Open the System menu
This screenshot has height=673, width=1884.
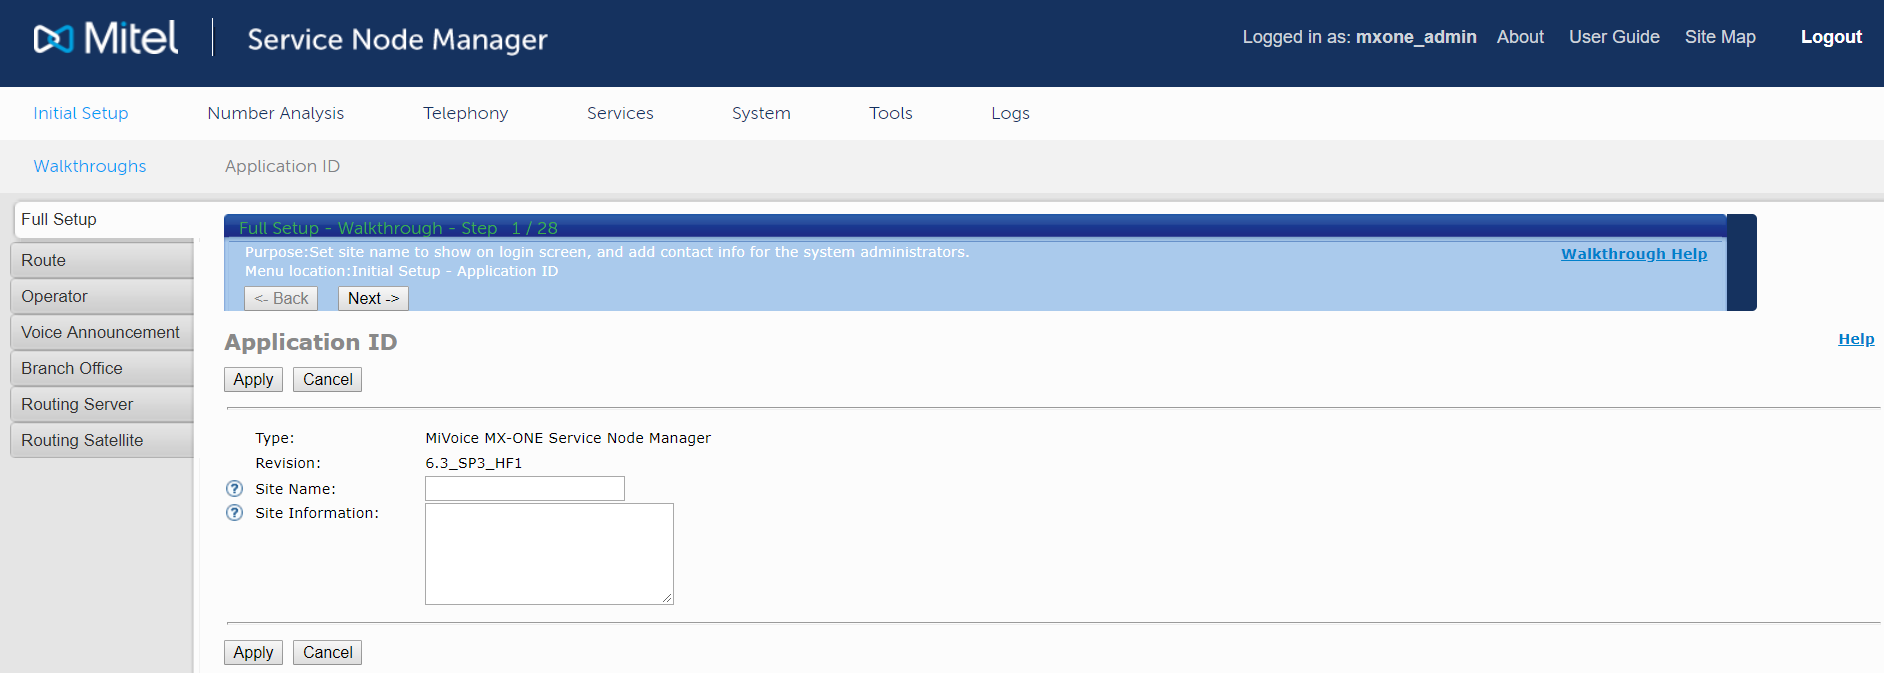[x=761, y=113]
